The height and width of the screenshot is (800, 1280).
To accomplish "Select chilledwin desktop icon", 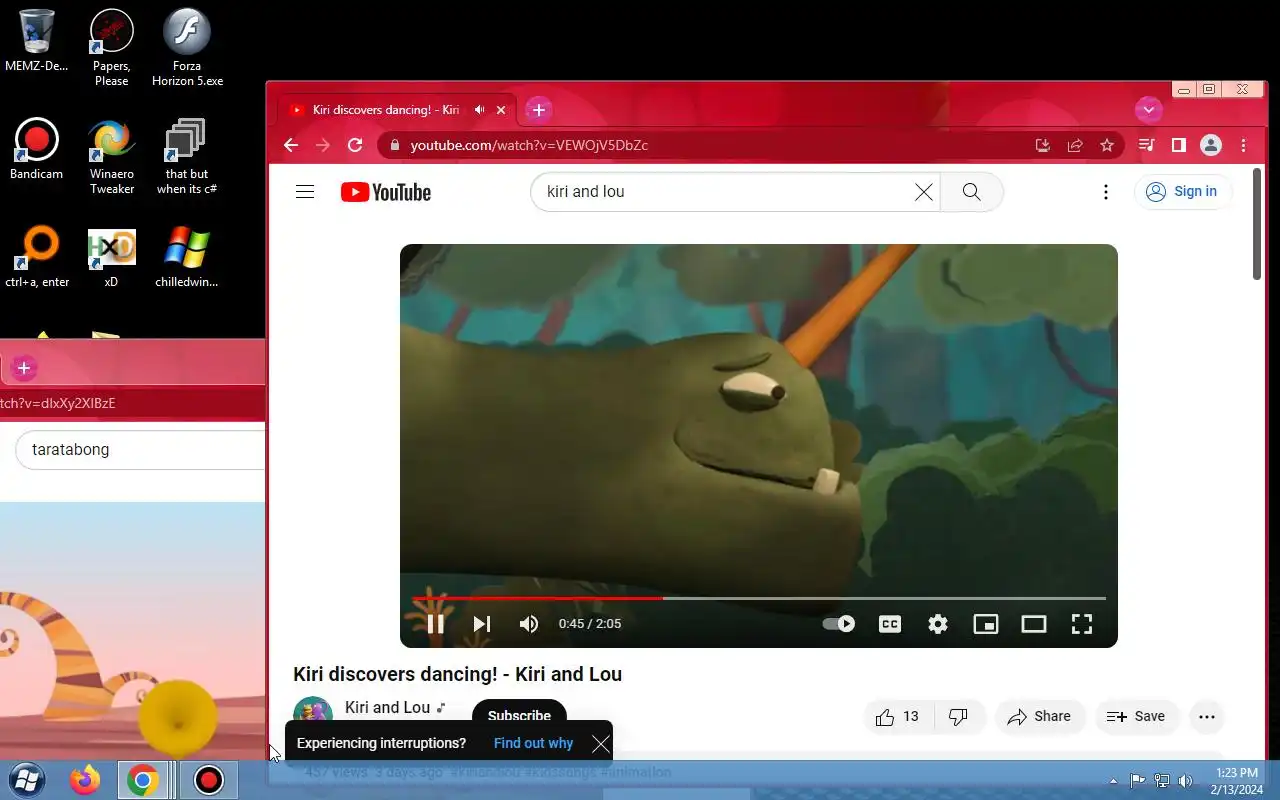I will pos(187,257).
